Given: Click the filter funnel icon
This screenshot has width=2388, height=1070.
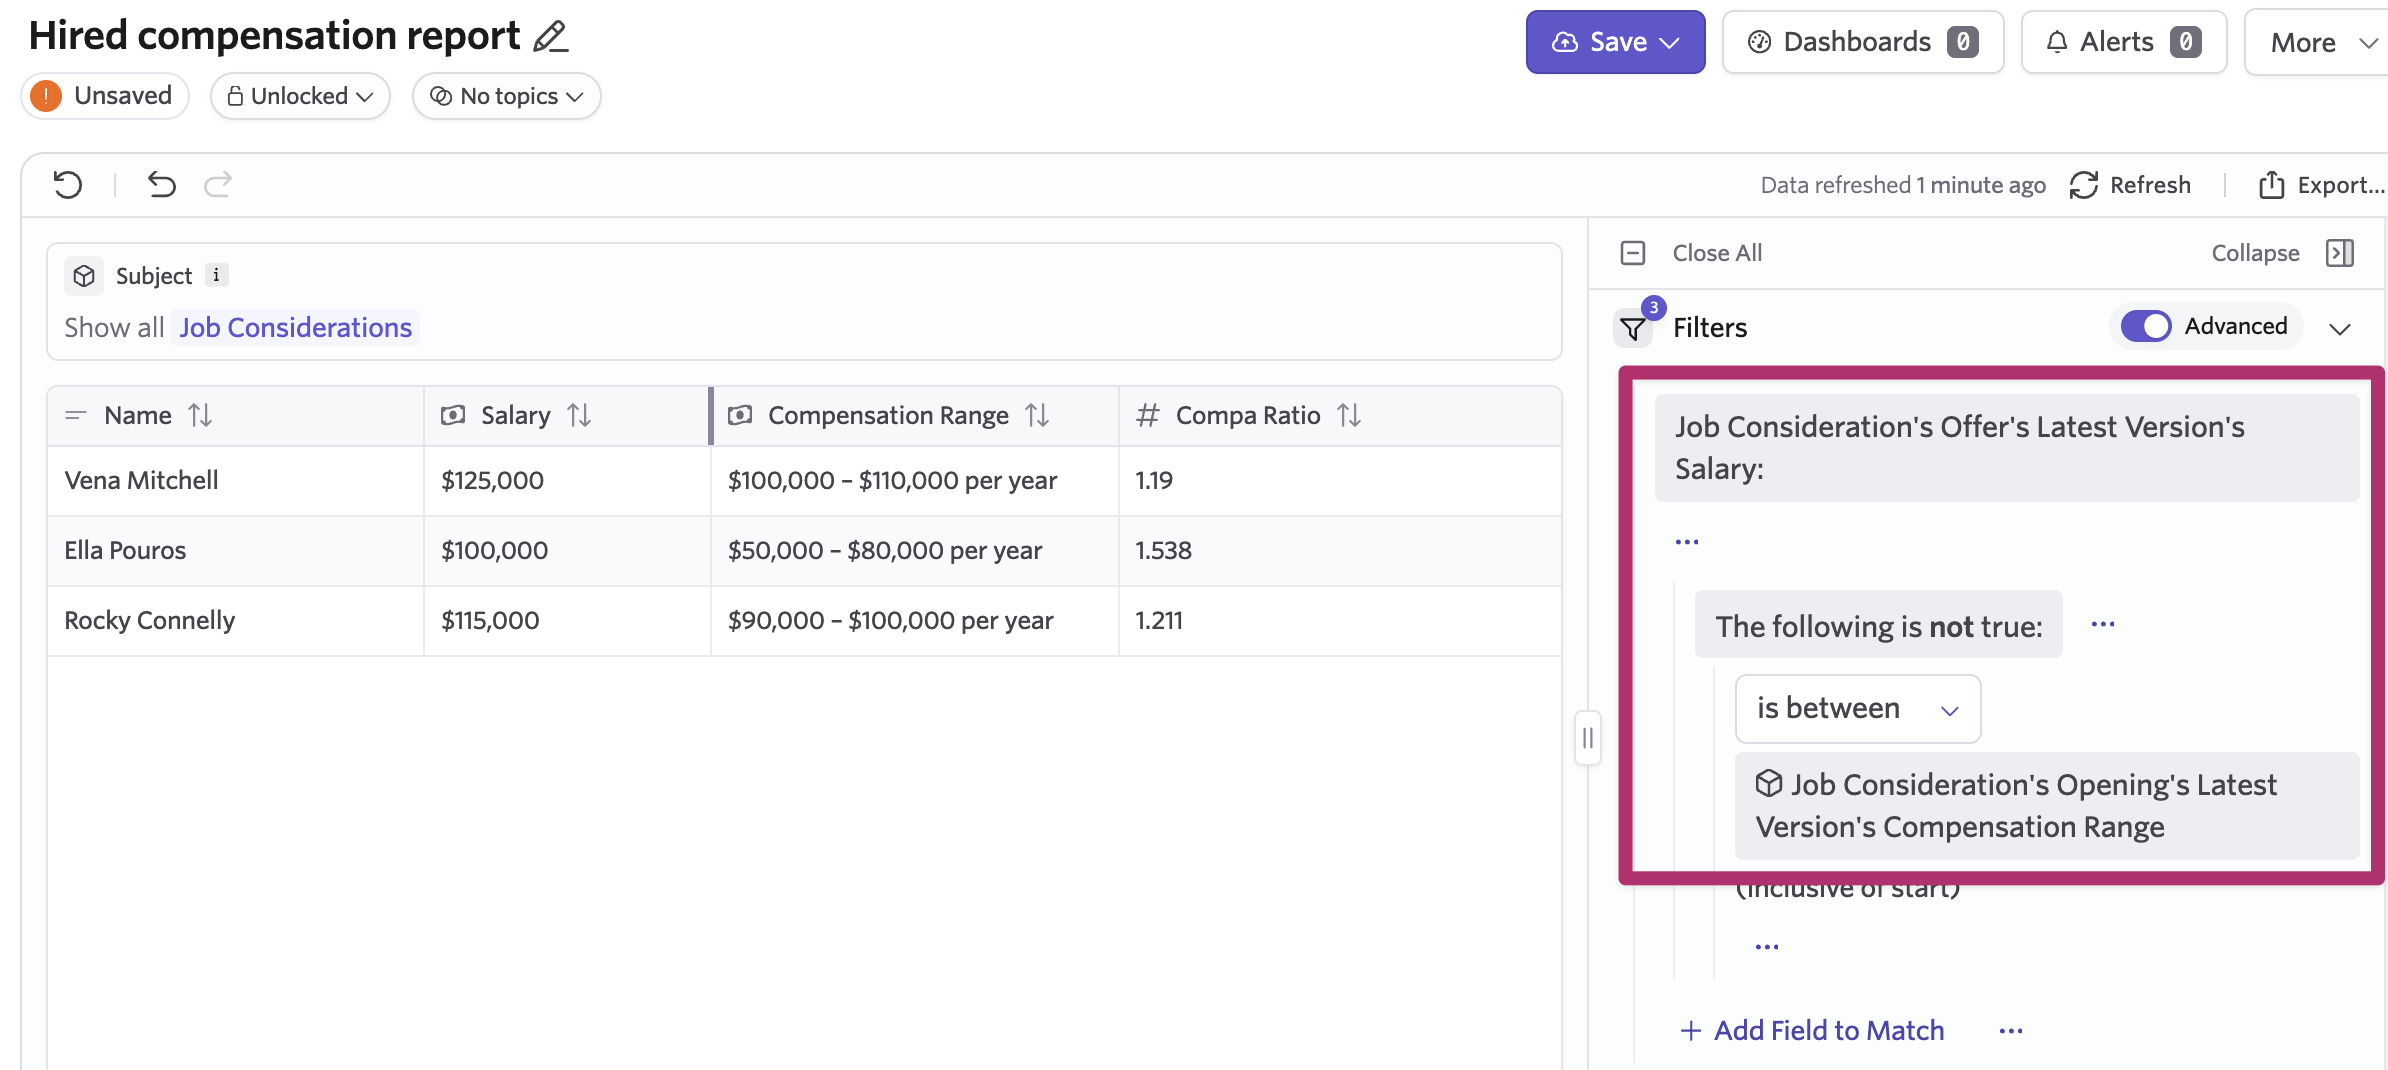Looking at the screenshot, I should 1633,328.
